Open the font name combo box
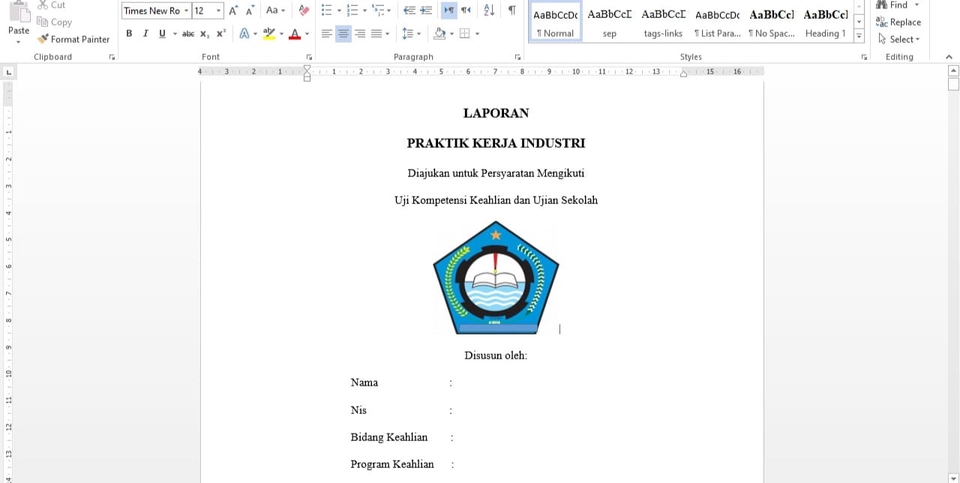This screenshot has width=960, height=483. coord(156,10)
